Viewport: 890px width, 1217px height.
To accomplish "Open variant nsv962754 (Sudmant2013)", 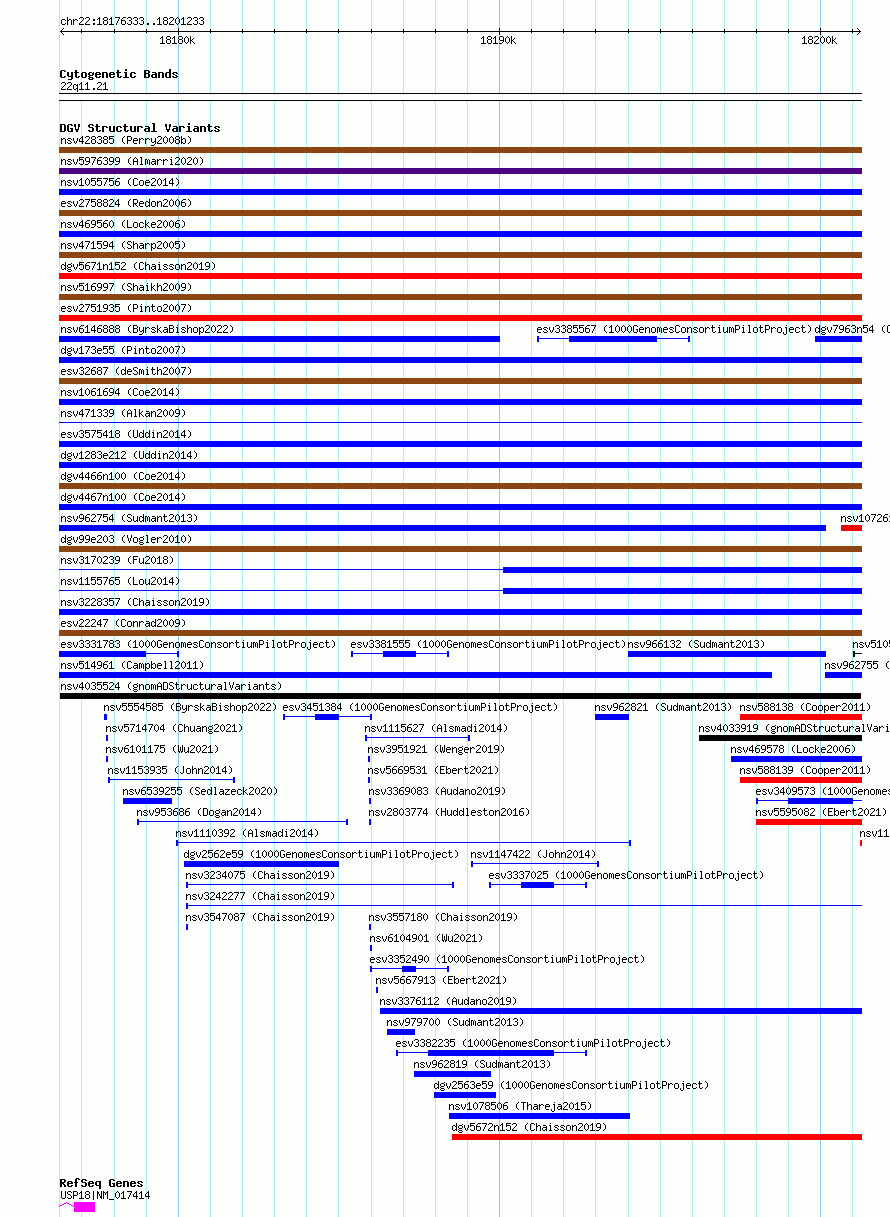I will point(129,518).
